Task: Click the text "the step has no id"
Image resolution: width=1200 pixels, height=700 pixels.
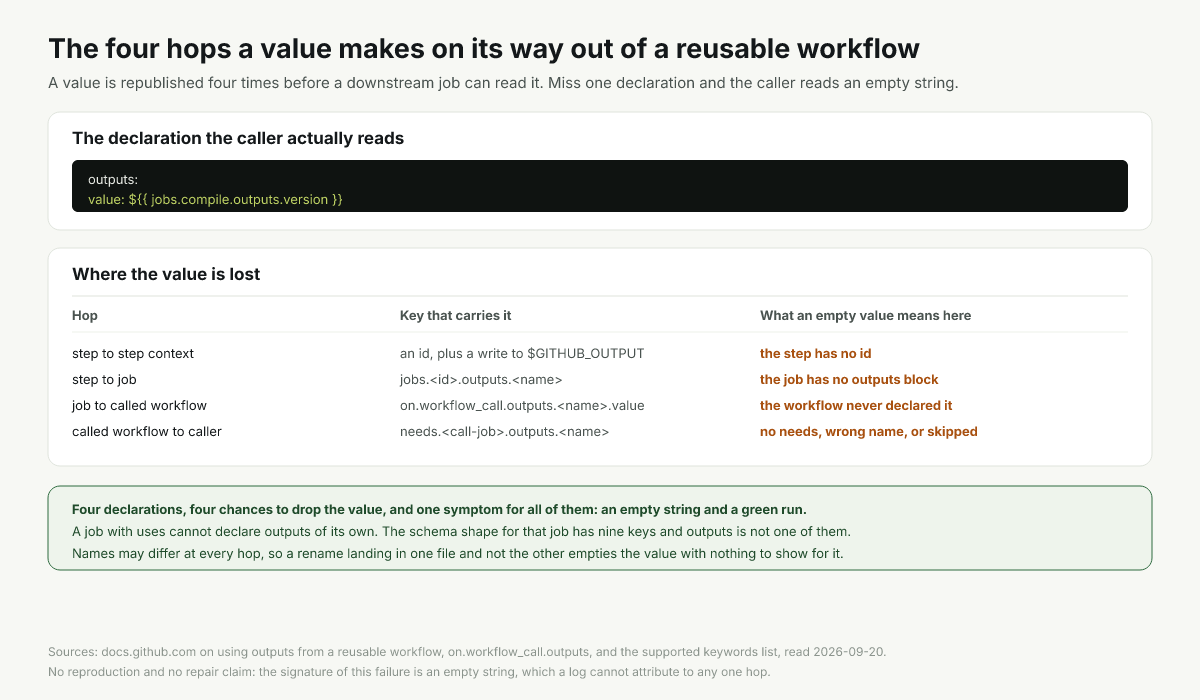Action: pos(816,353)
